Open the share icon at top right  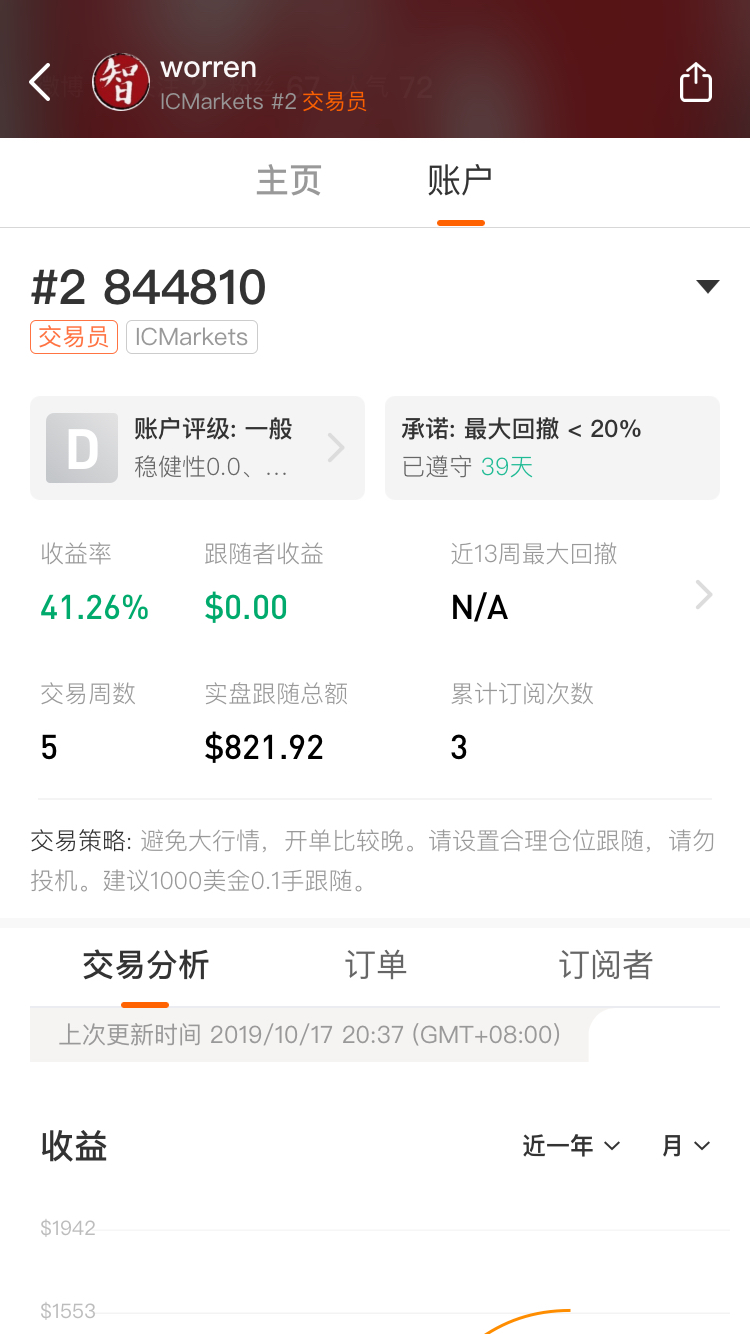tap(696, 82)
